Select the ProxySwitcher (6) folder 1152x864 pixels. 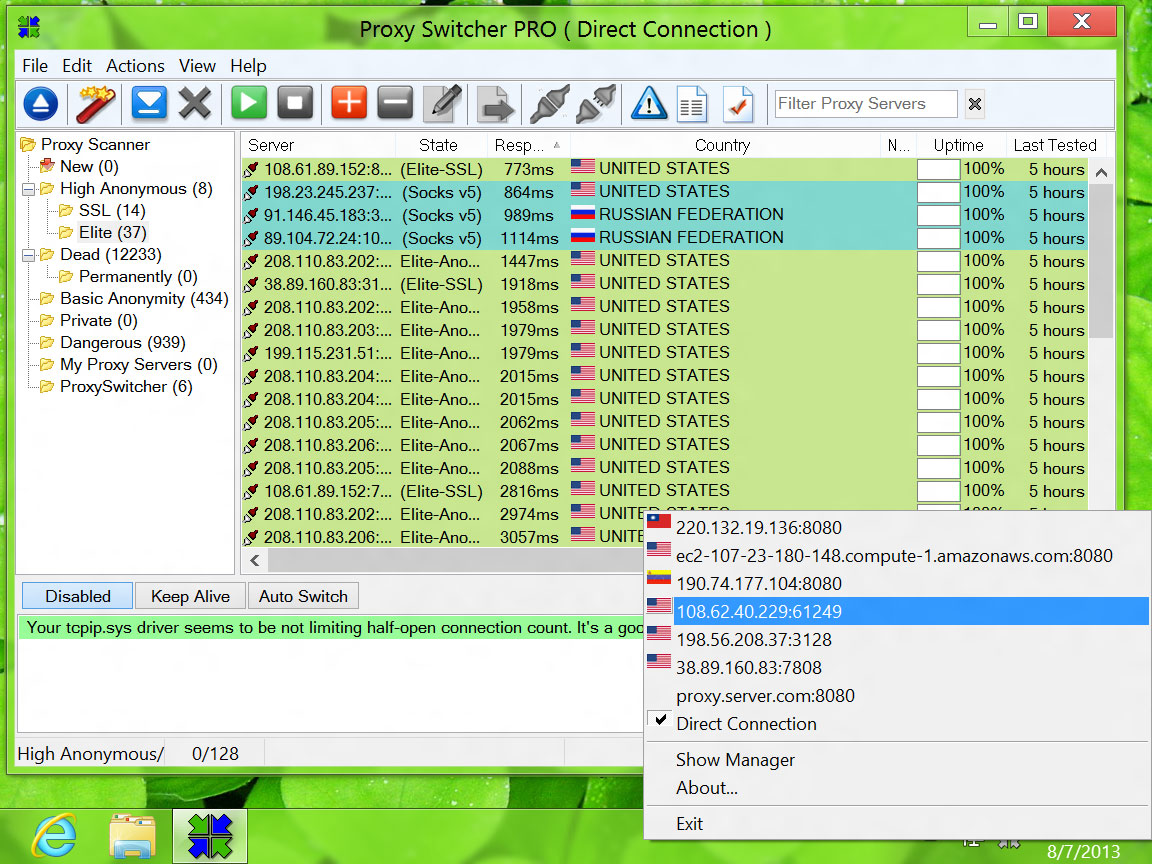(126, 387)
